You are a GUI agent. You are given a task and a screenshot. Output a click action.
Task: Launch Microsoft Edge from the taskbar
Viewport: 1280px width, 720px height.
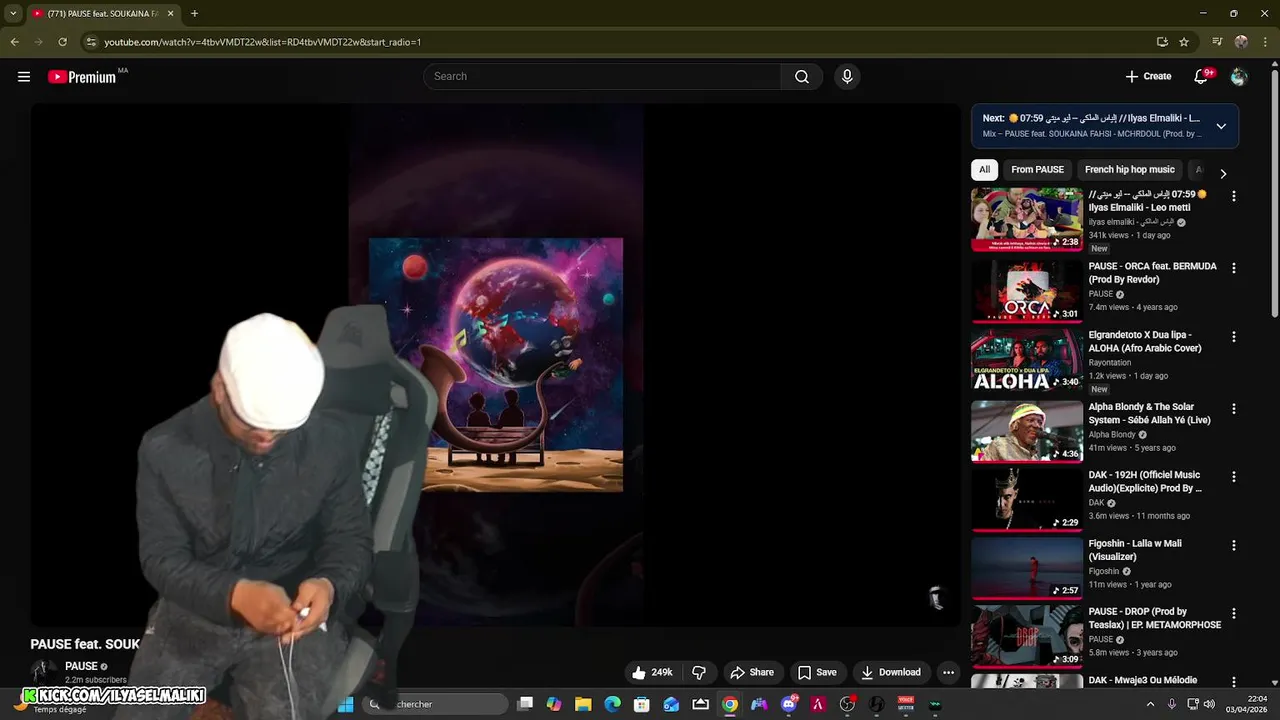[613, 704]
